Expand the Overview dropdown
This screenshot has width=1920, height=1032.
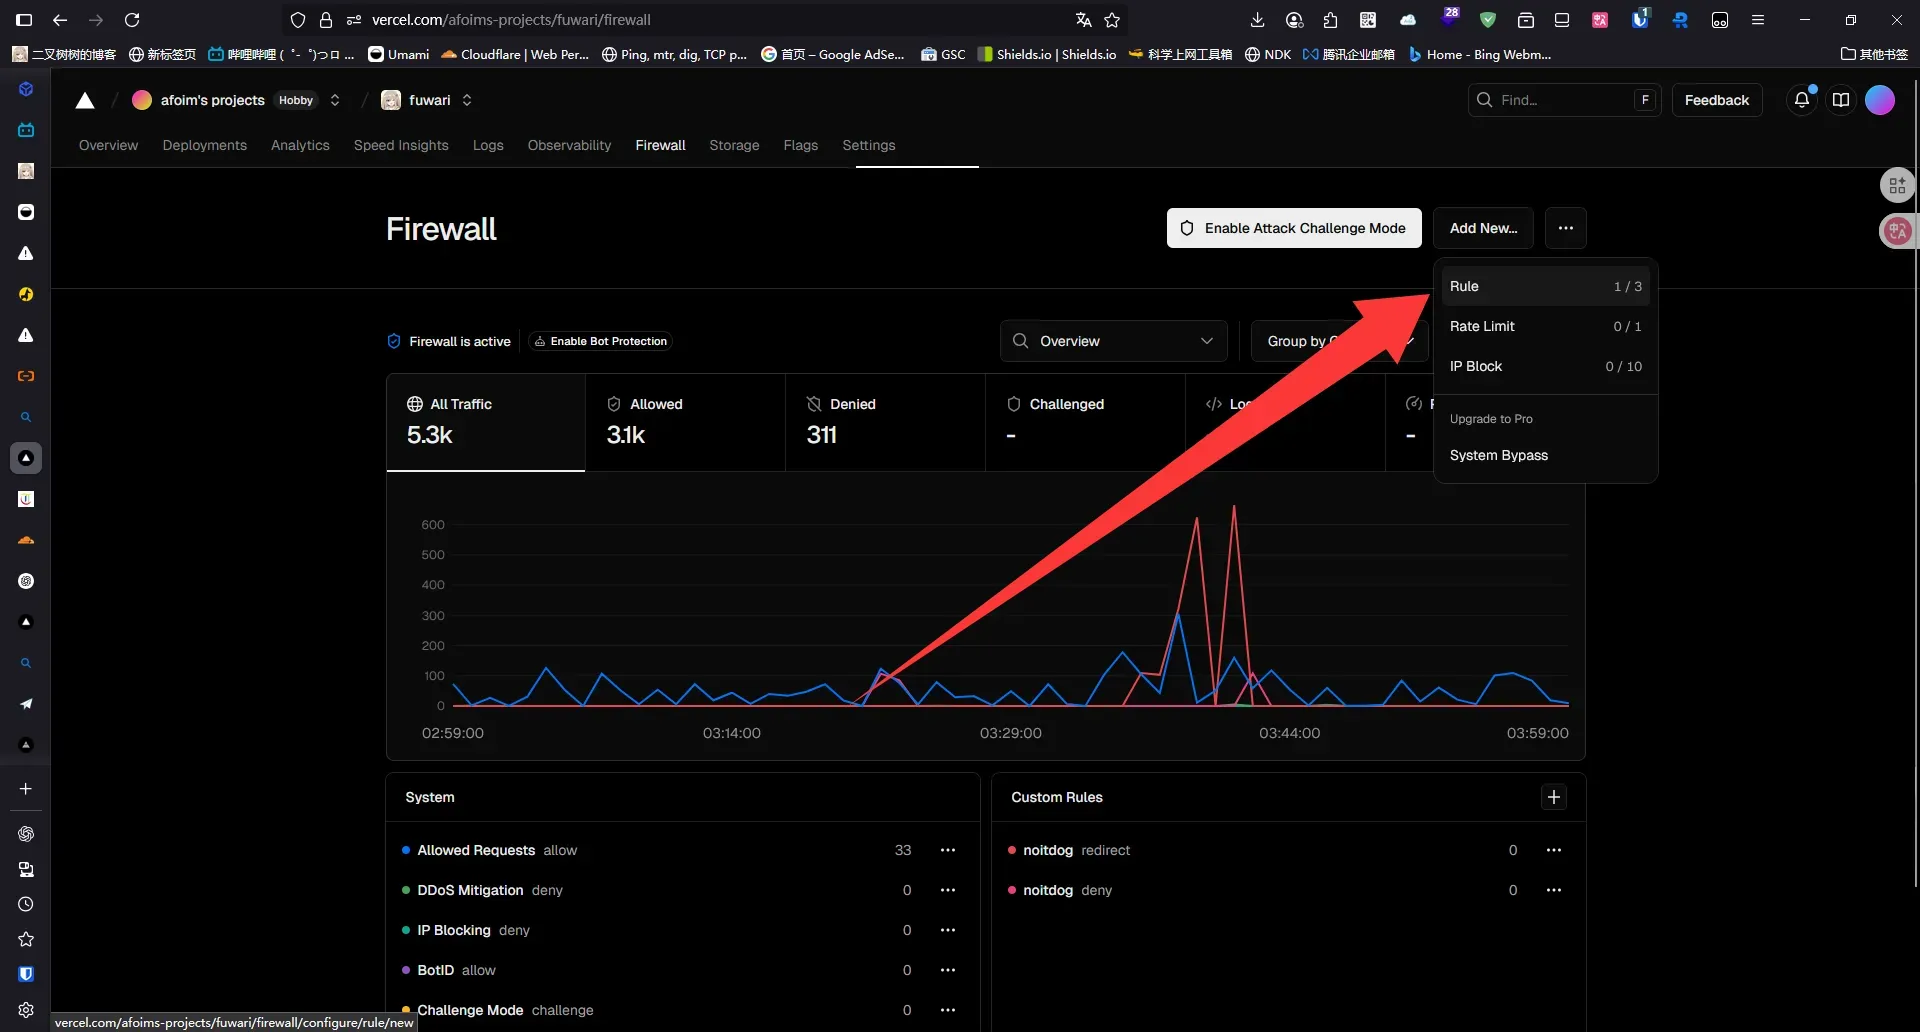point(1113,341)
